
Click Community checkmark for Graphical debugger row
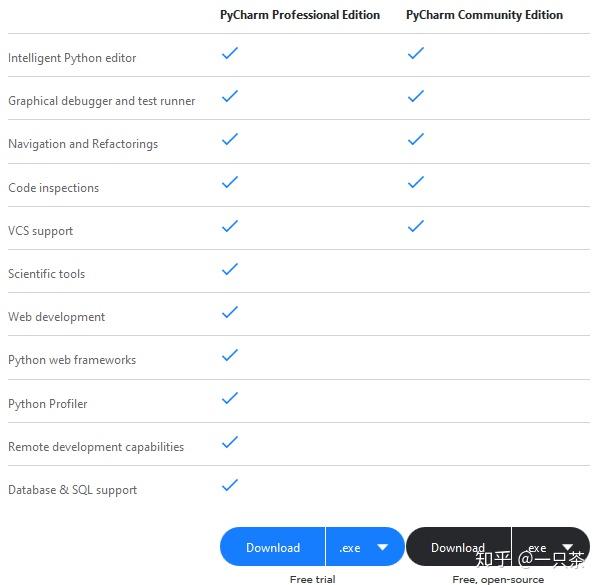(x=416, y=96)
